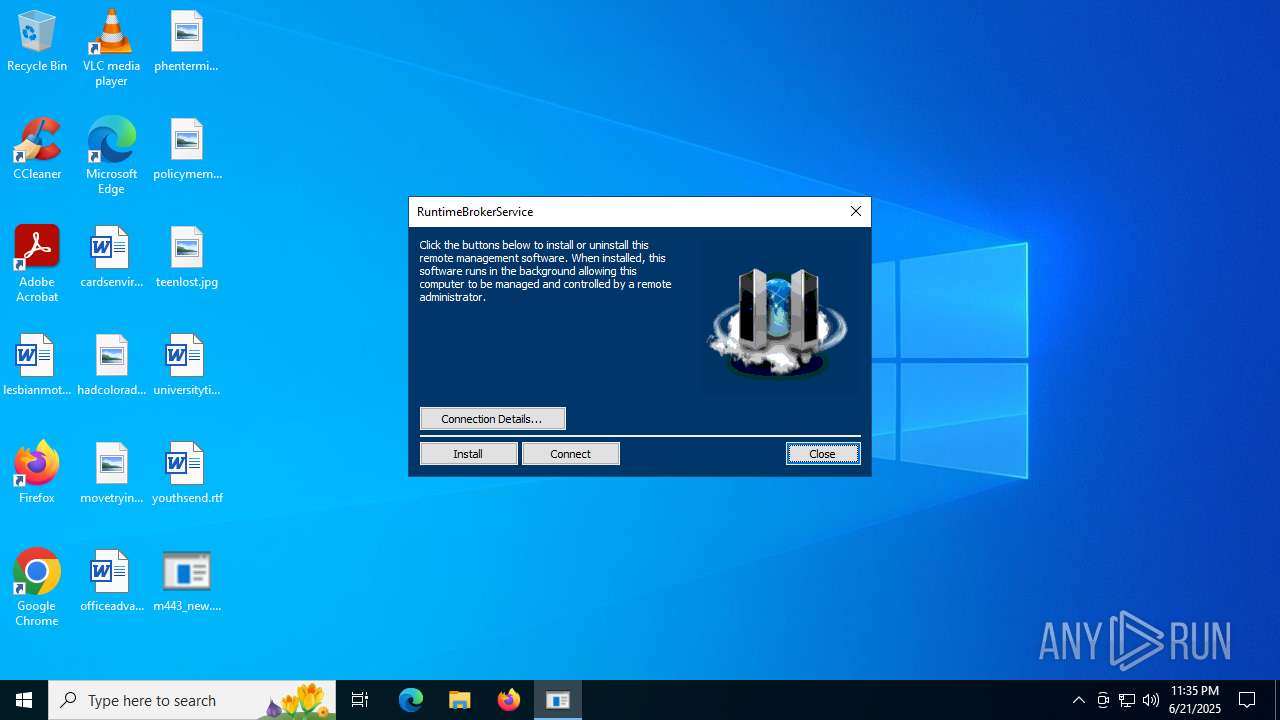Select Google Chrome desktop shortcut

pos(37,588)
